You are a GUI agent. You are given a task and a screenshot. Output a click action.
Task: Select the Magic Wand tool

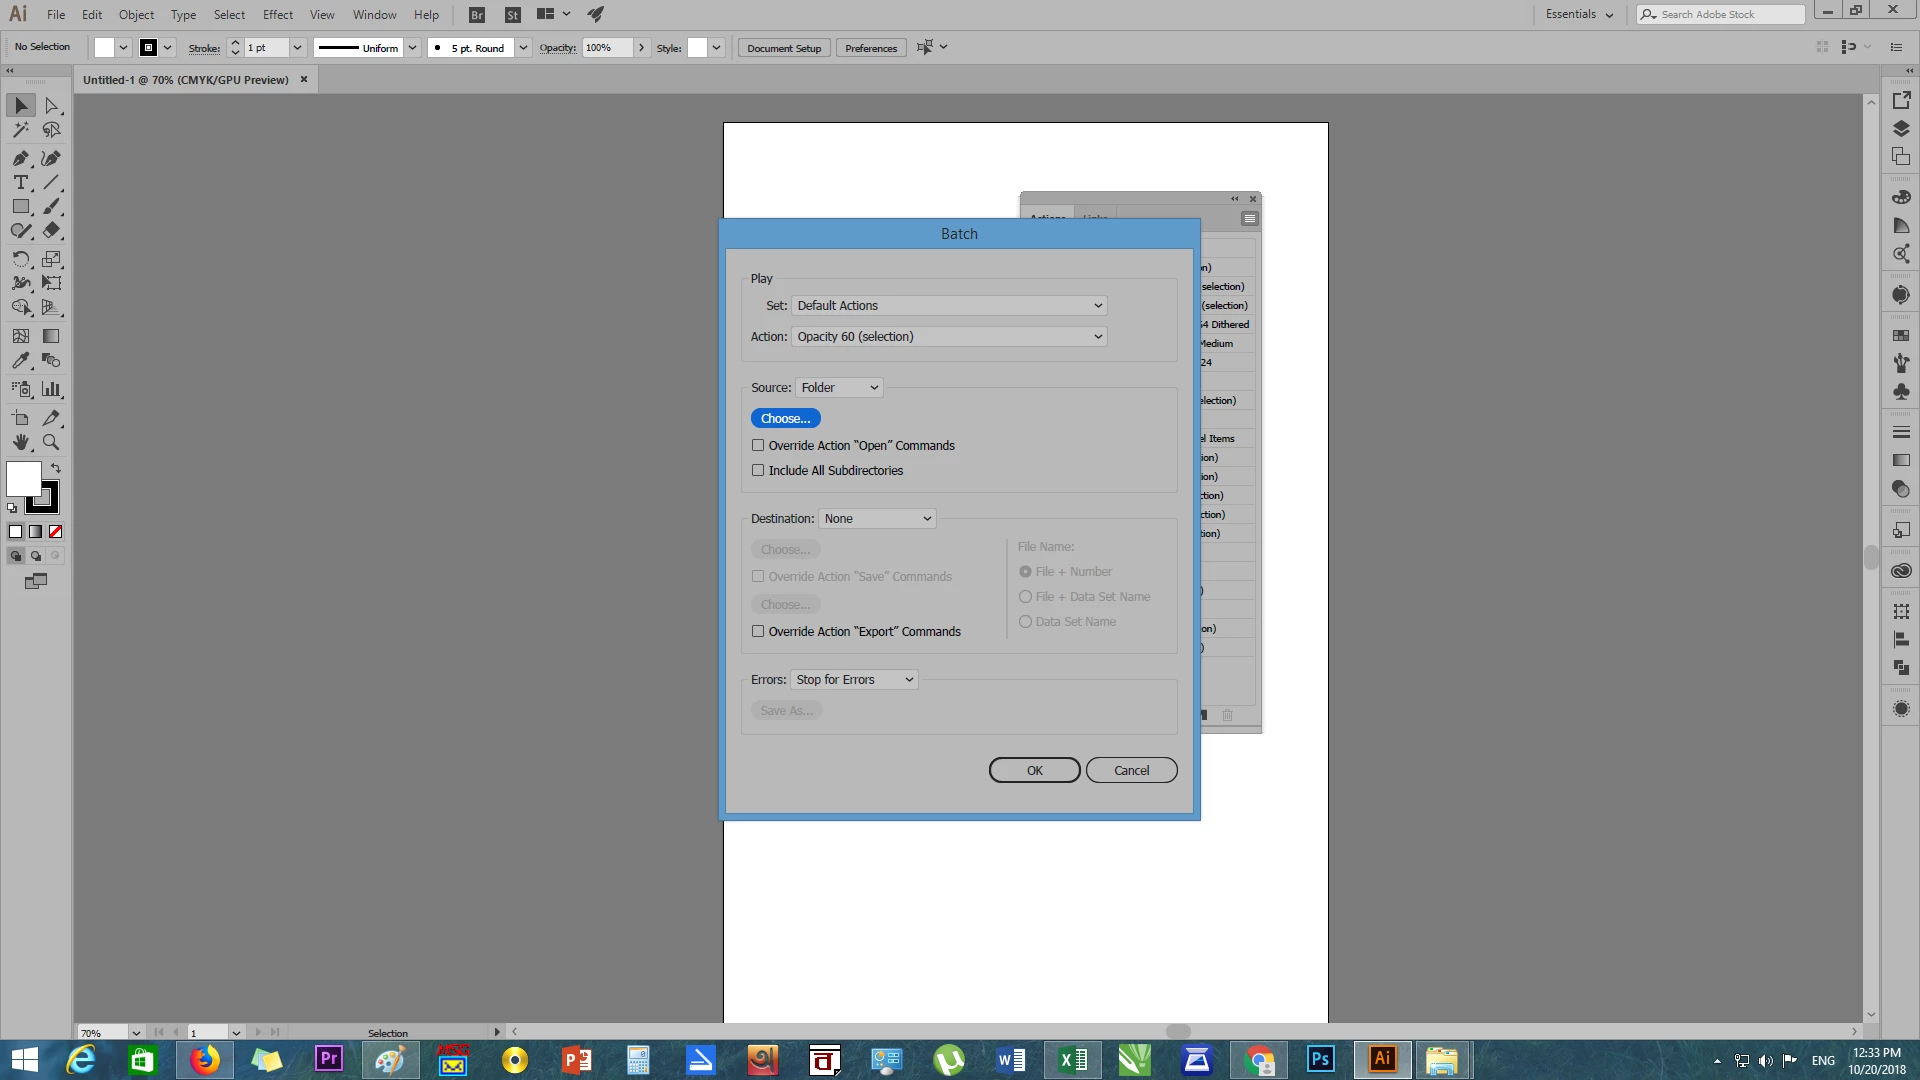[x=20, y=130]
